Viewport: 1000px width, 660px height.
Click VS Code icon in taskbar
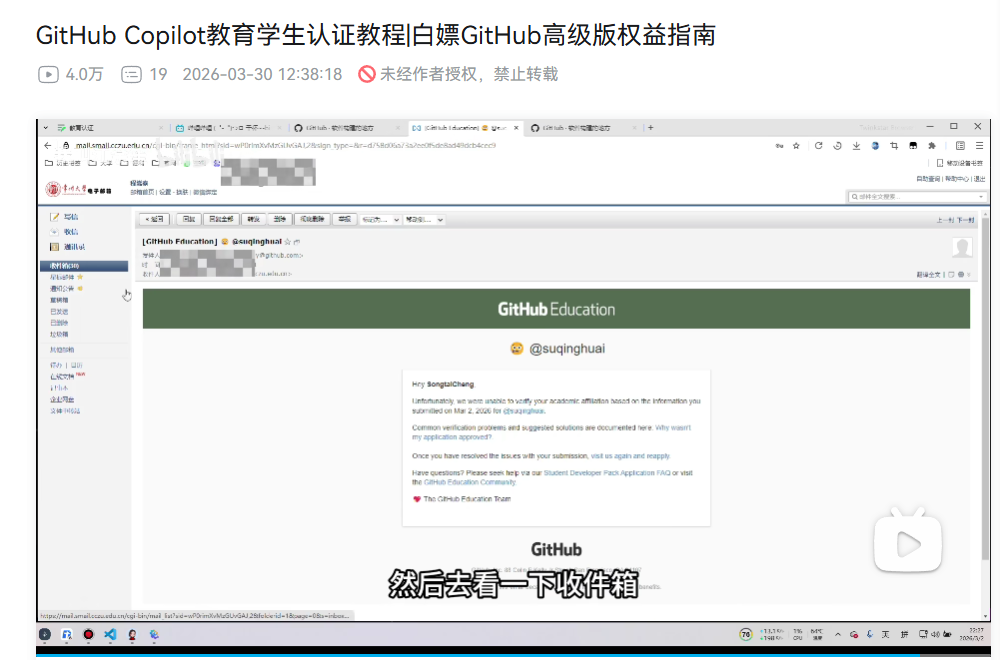[x=110, y=634]
